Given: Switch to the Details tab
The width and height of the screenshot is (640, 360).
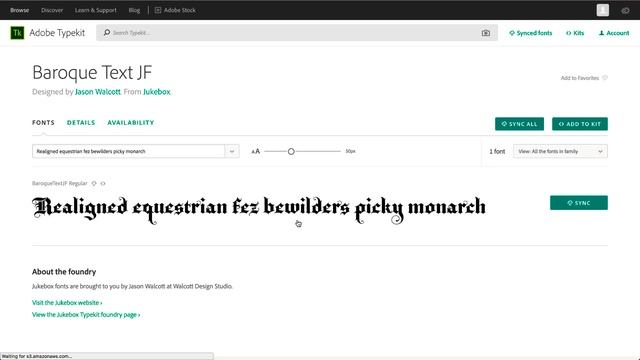Looking at the screenshot, I should tap(81, 122).
